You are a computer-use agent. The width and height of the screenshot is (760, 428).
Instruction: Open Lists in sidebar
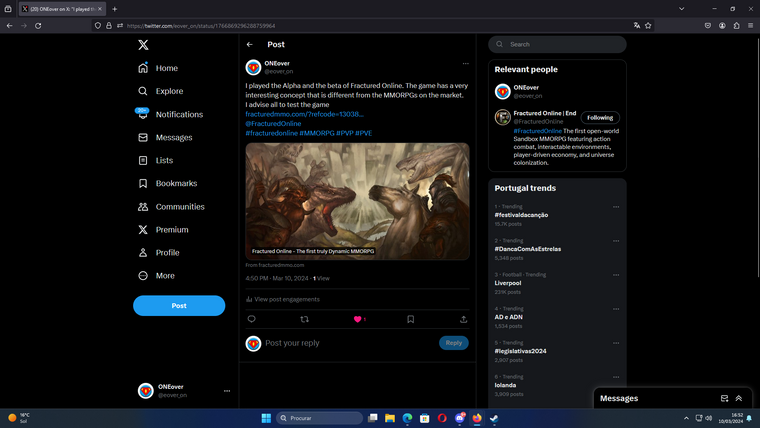155,160
